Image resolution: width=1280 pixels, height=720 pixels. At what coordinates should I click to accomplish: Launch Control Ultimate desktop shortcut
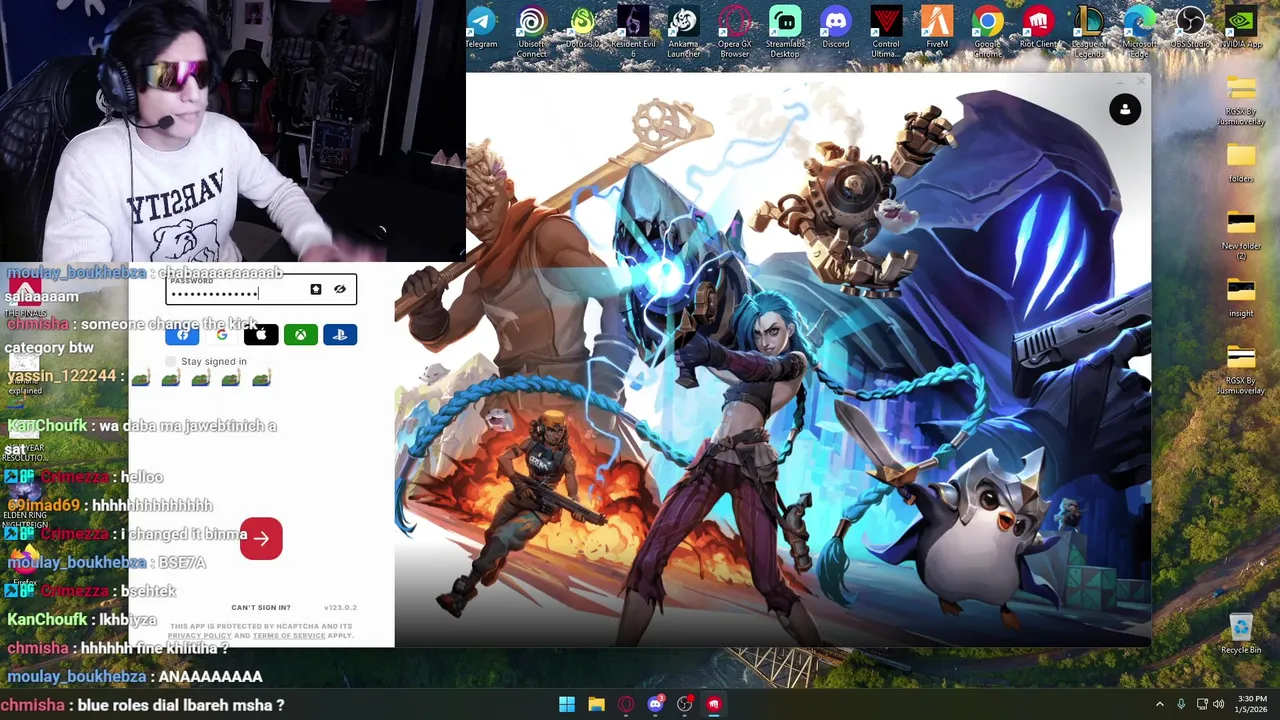pos(886,32)
